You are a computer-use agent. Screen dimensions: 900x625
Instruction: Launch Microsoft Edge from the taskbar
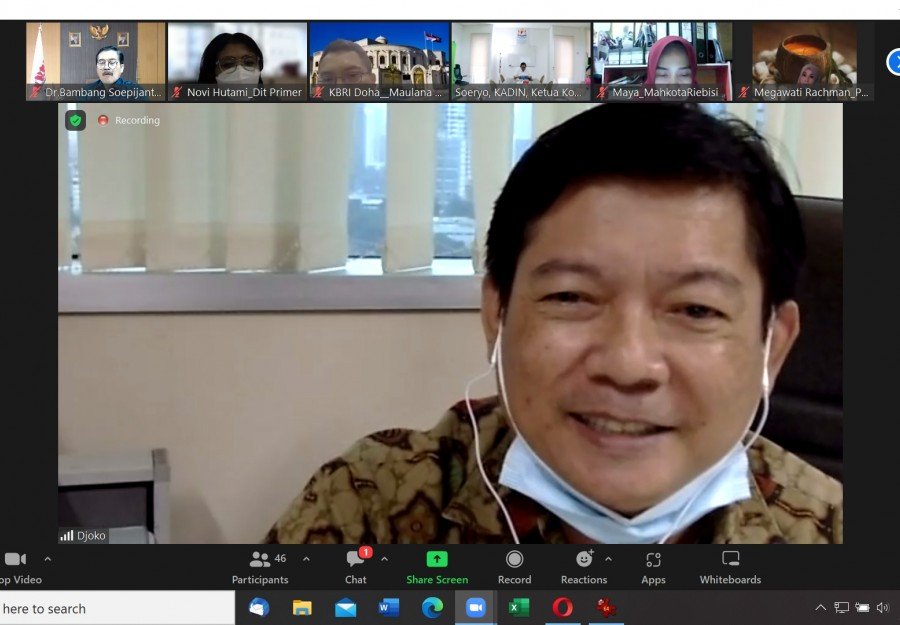pyautogui.click(x=432, y=607)
